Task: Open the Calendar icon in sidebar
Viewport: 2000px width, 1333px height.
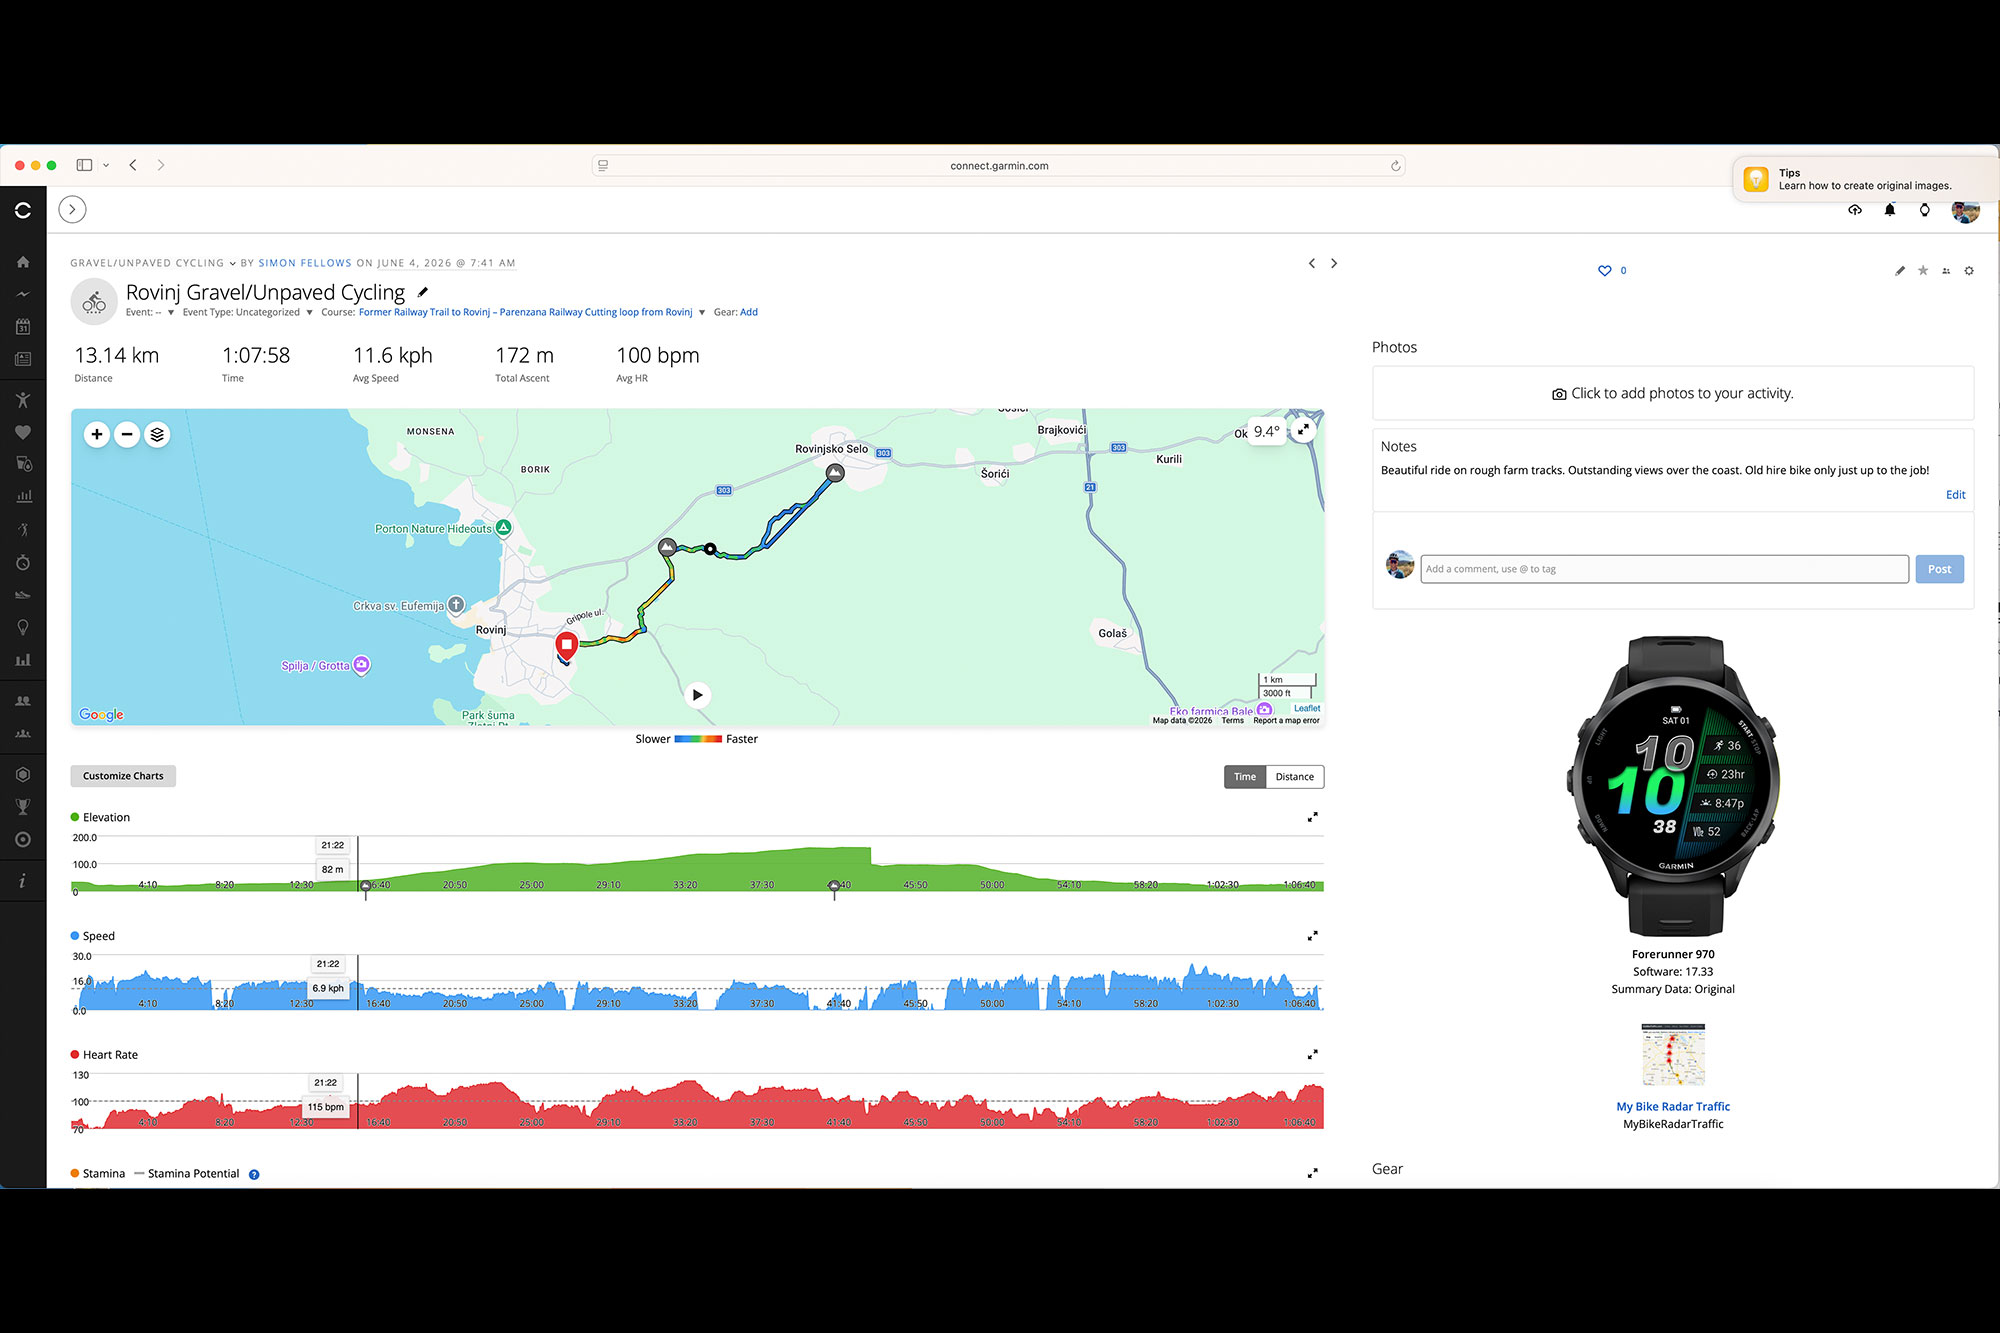Action: pos(23,327)
